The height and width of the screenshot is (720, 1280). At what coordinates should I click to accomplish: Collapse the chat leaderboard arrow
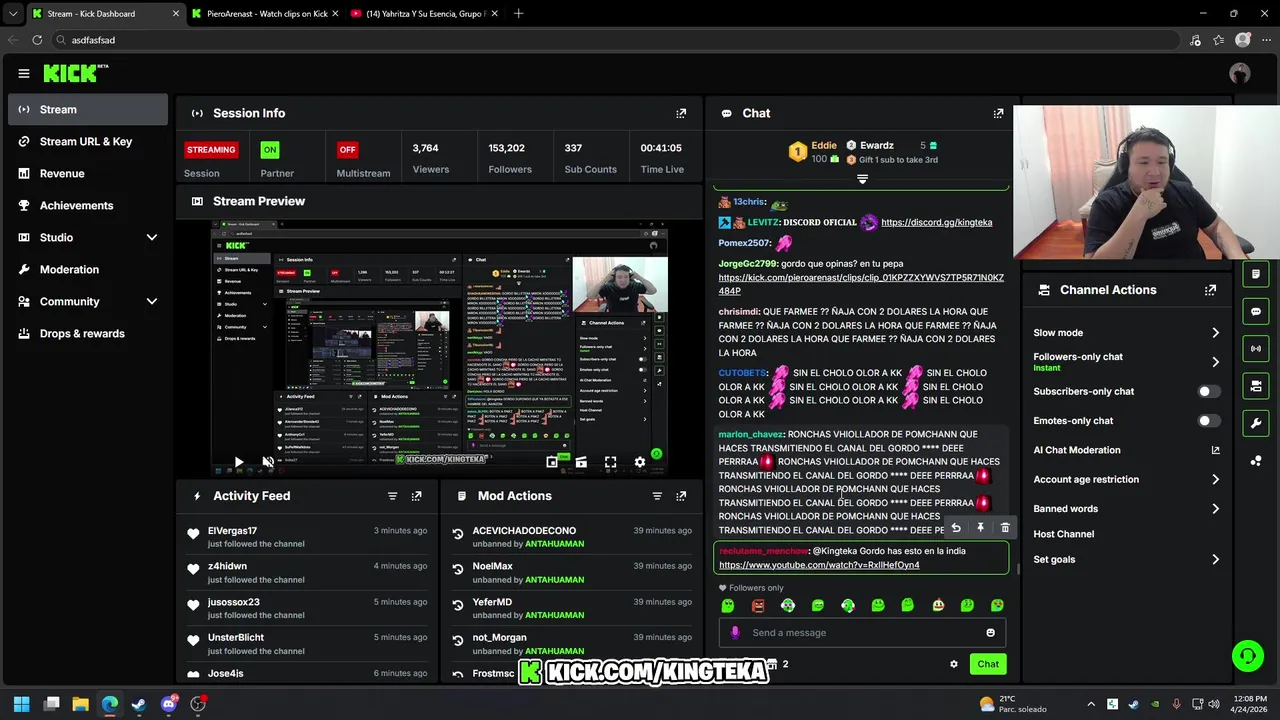click(862, 179)
